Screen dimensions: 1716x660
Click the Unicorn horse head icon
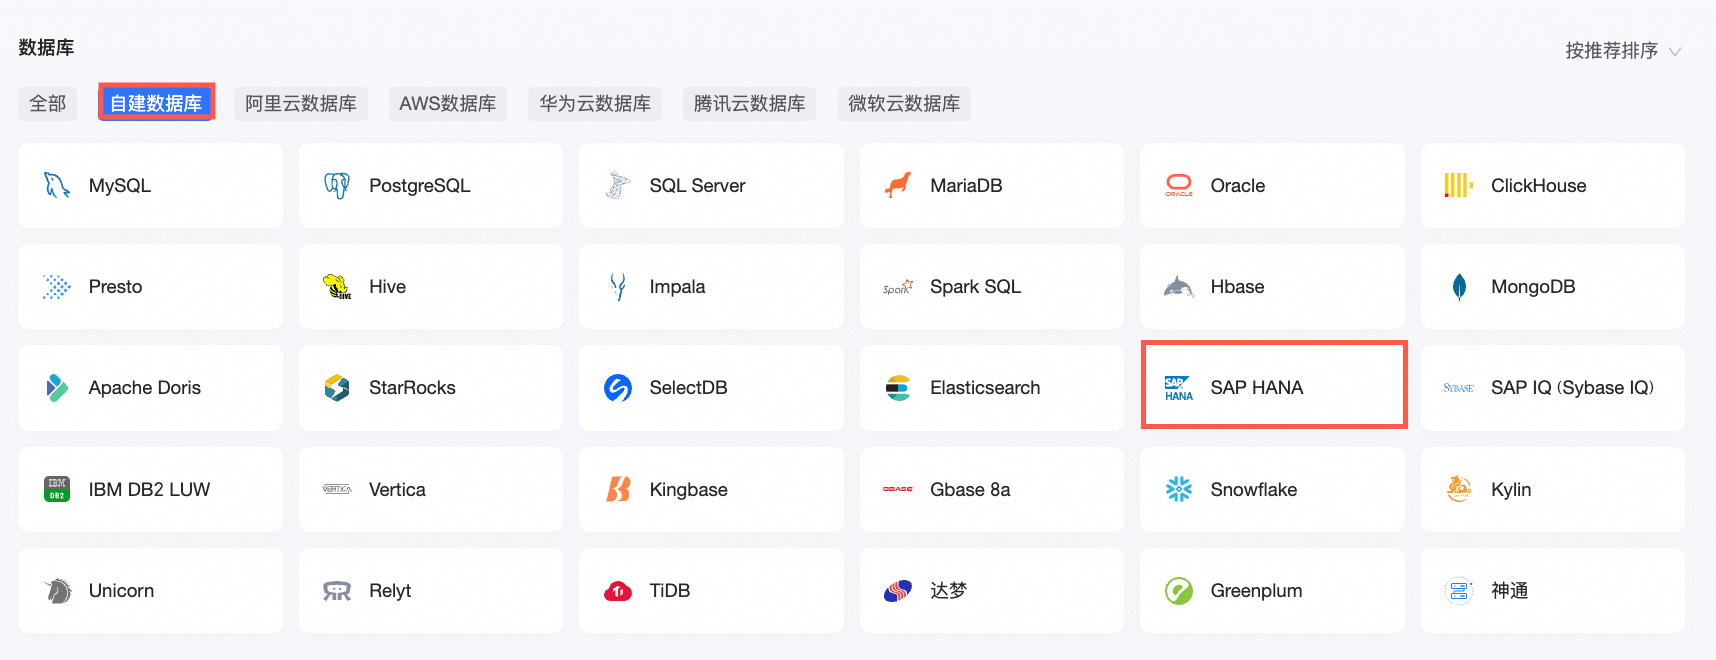[57, 591]
